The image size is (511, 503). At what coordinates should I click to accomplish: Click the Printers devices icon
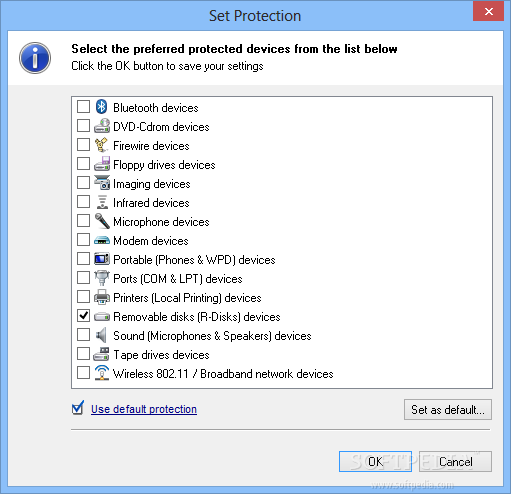[102, 297]
